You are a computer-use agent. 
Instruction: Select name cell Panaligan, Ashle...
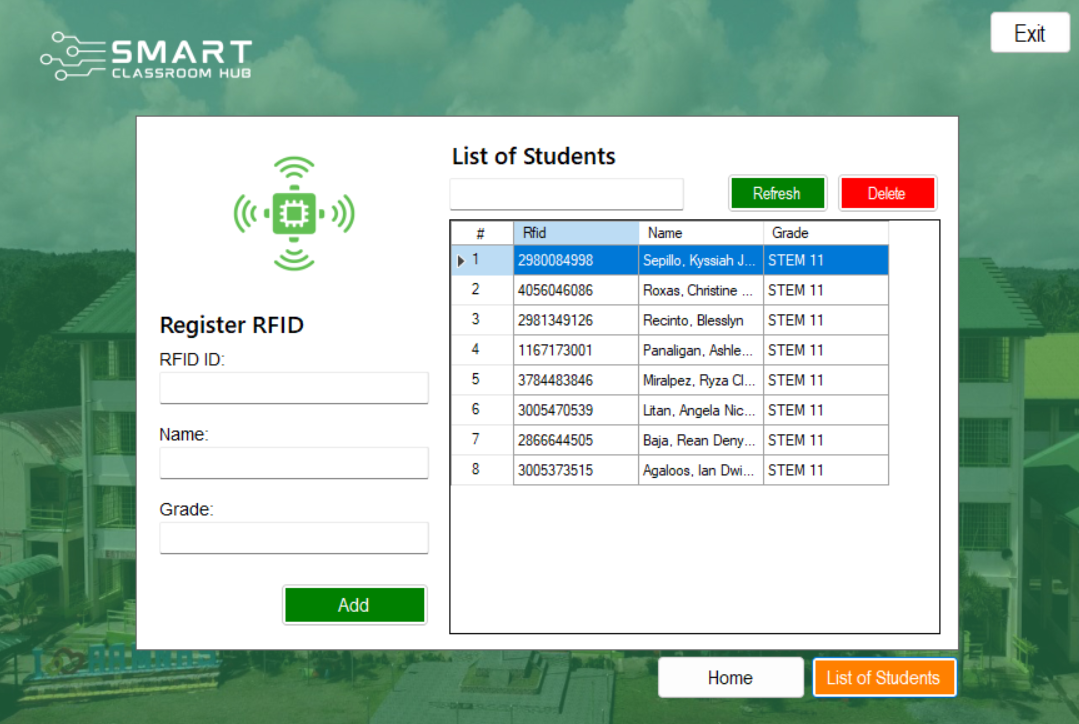click(701, 350)
